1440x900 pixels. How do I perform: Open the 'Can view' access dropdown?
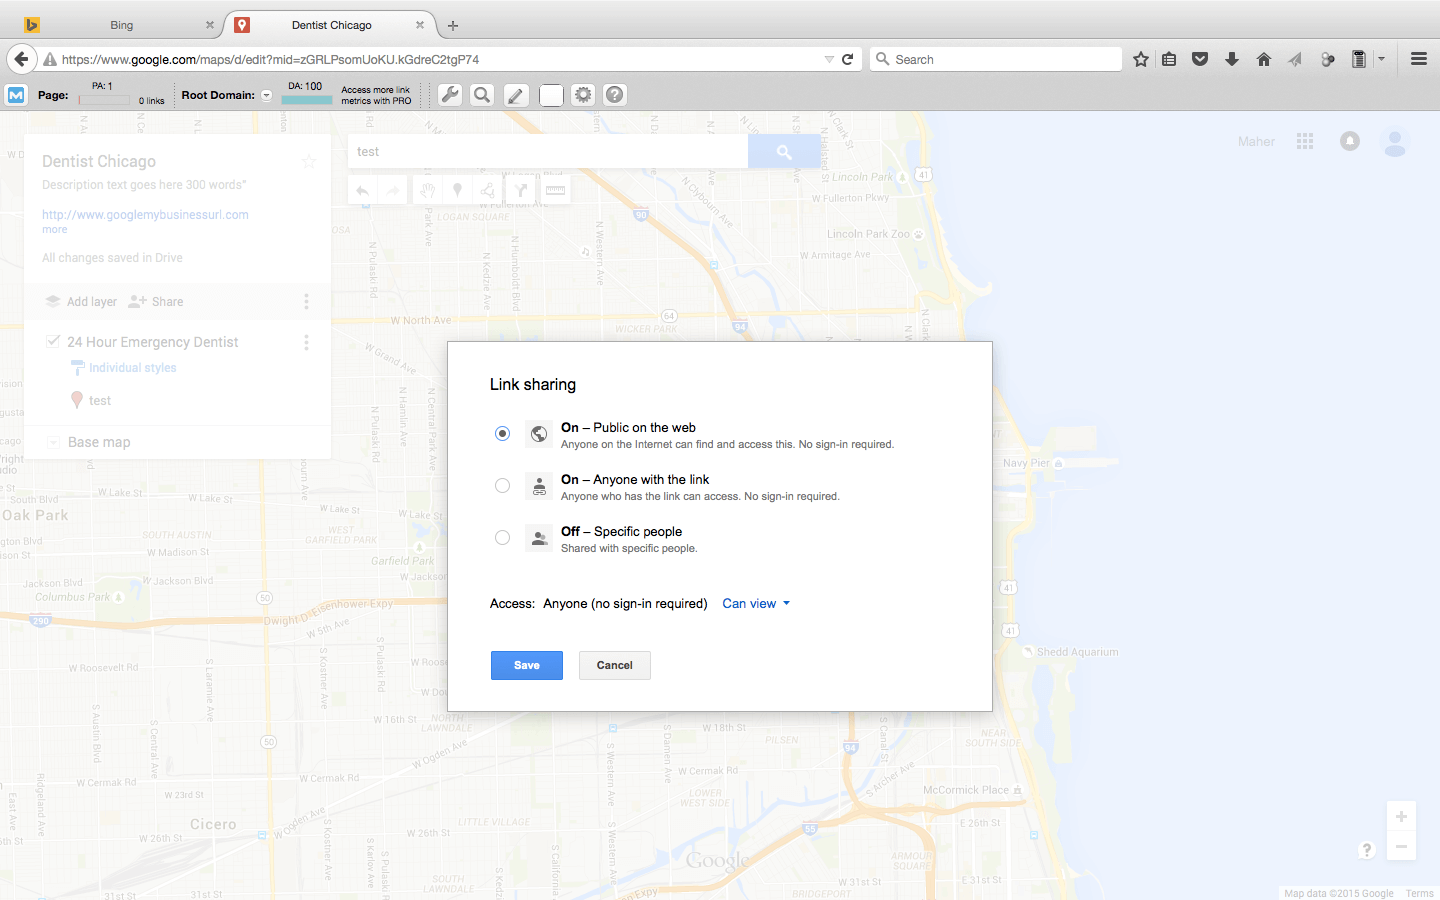click(x=756, y=603)
